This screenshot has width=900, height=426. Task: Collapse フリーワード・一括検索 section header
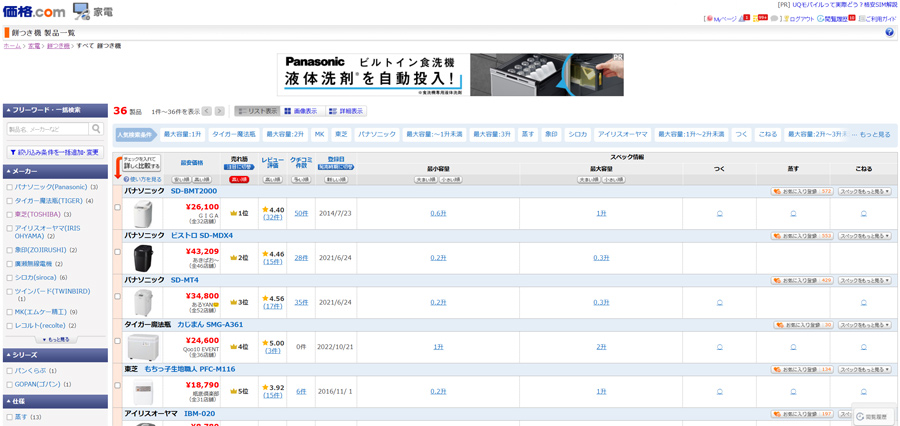[55, 110]
